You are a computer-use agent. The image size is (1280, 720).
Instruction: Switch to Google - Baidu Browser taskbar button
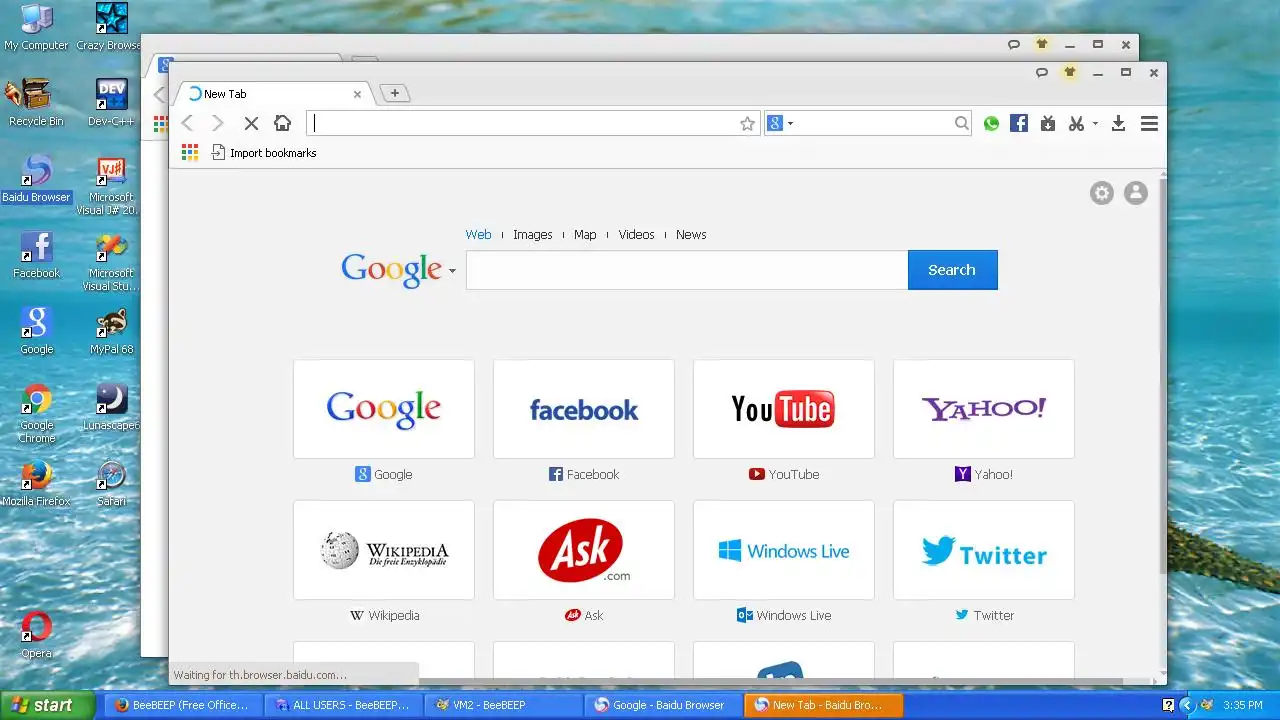click(662, 705)
